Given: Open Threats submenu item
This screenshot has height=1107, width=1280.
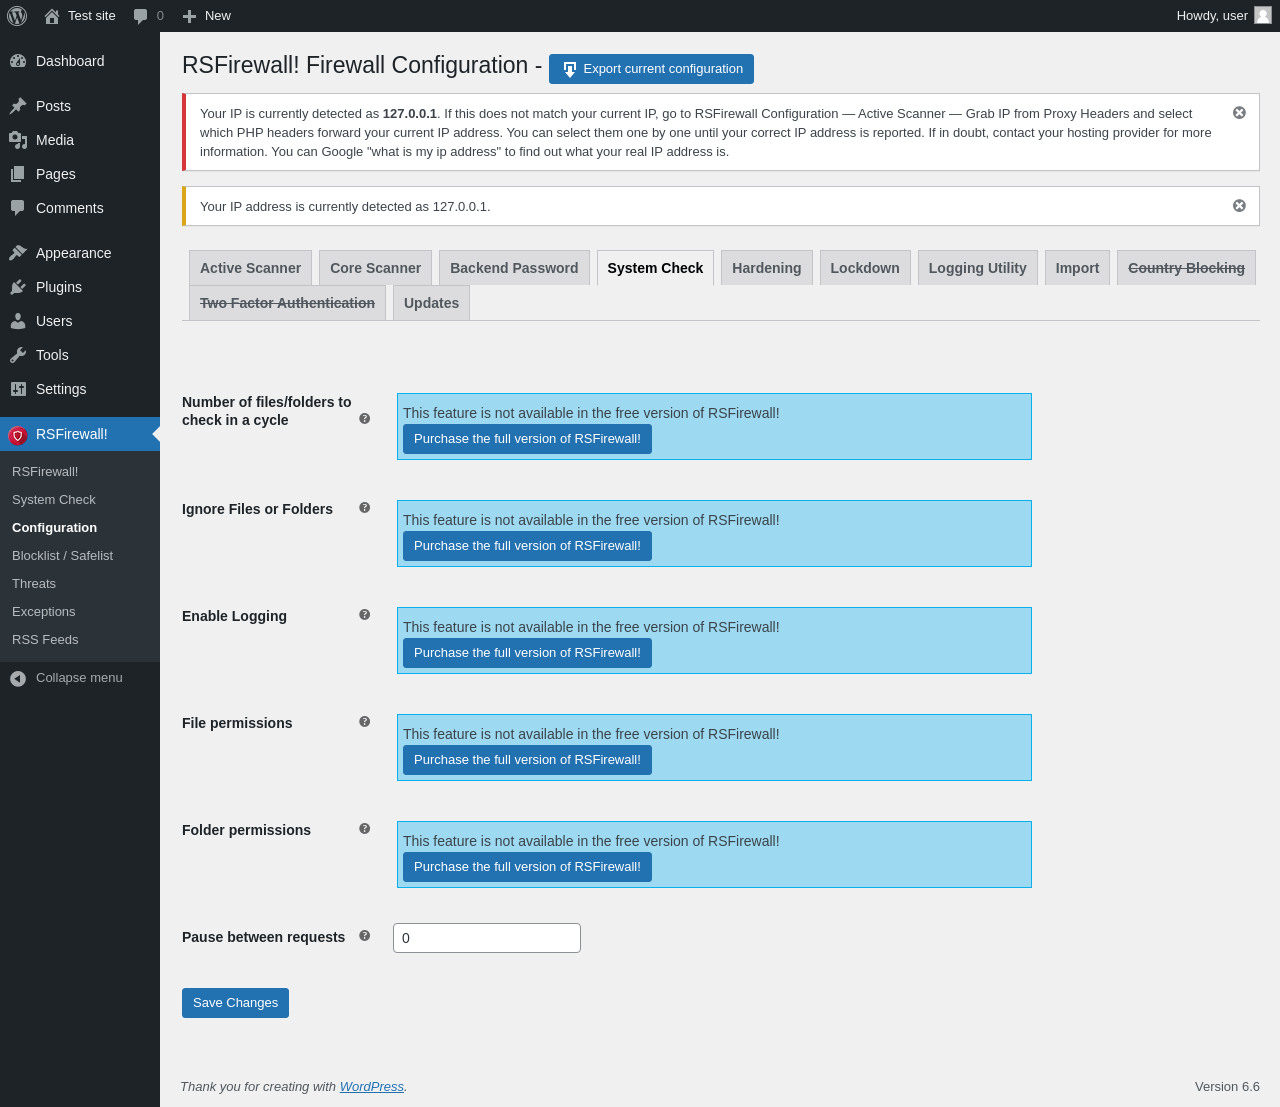Looking at the screenshot, I should [x=80, y=584].
